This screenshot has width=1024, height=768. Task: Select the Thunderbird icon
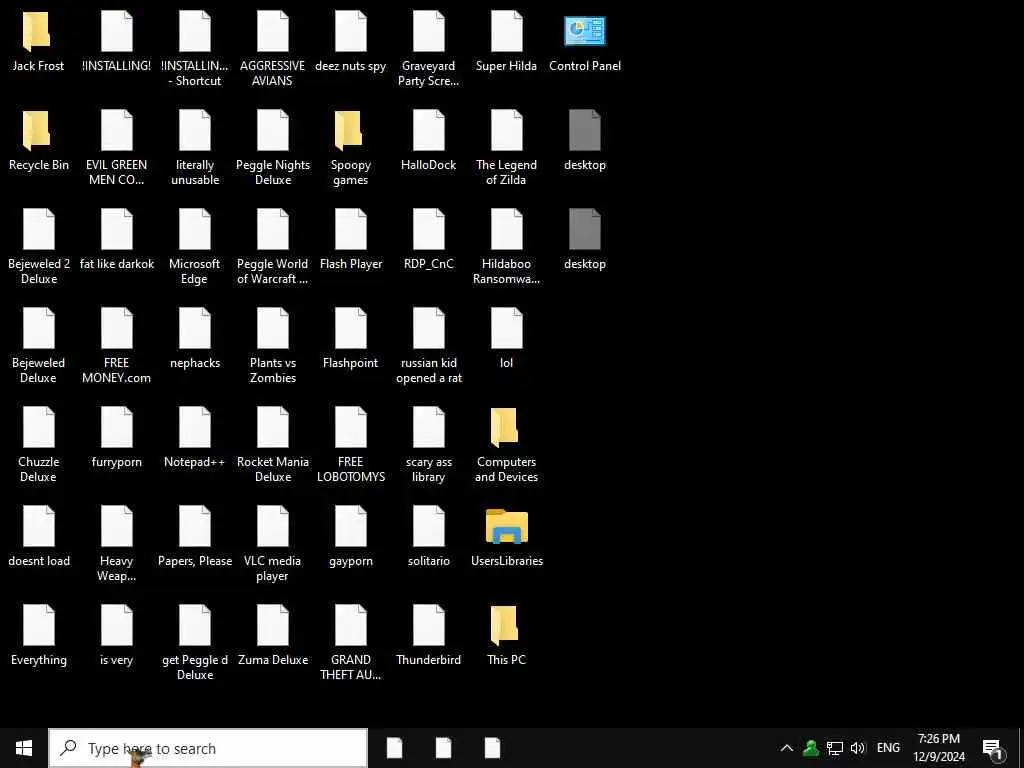428,625
